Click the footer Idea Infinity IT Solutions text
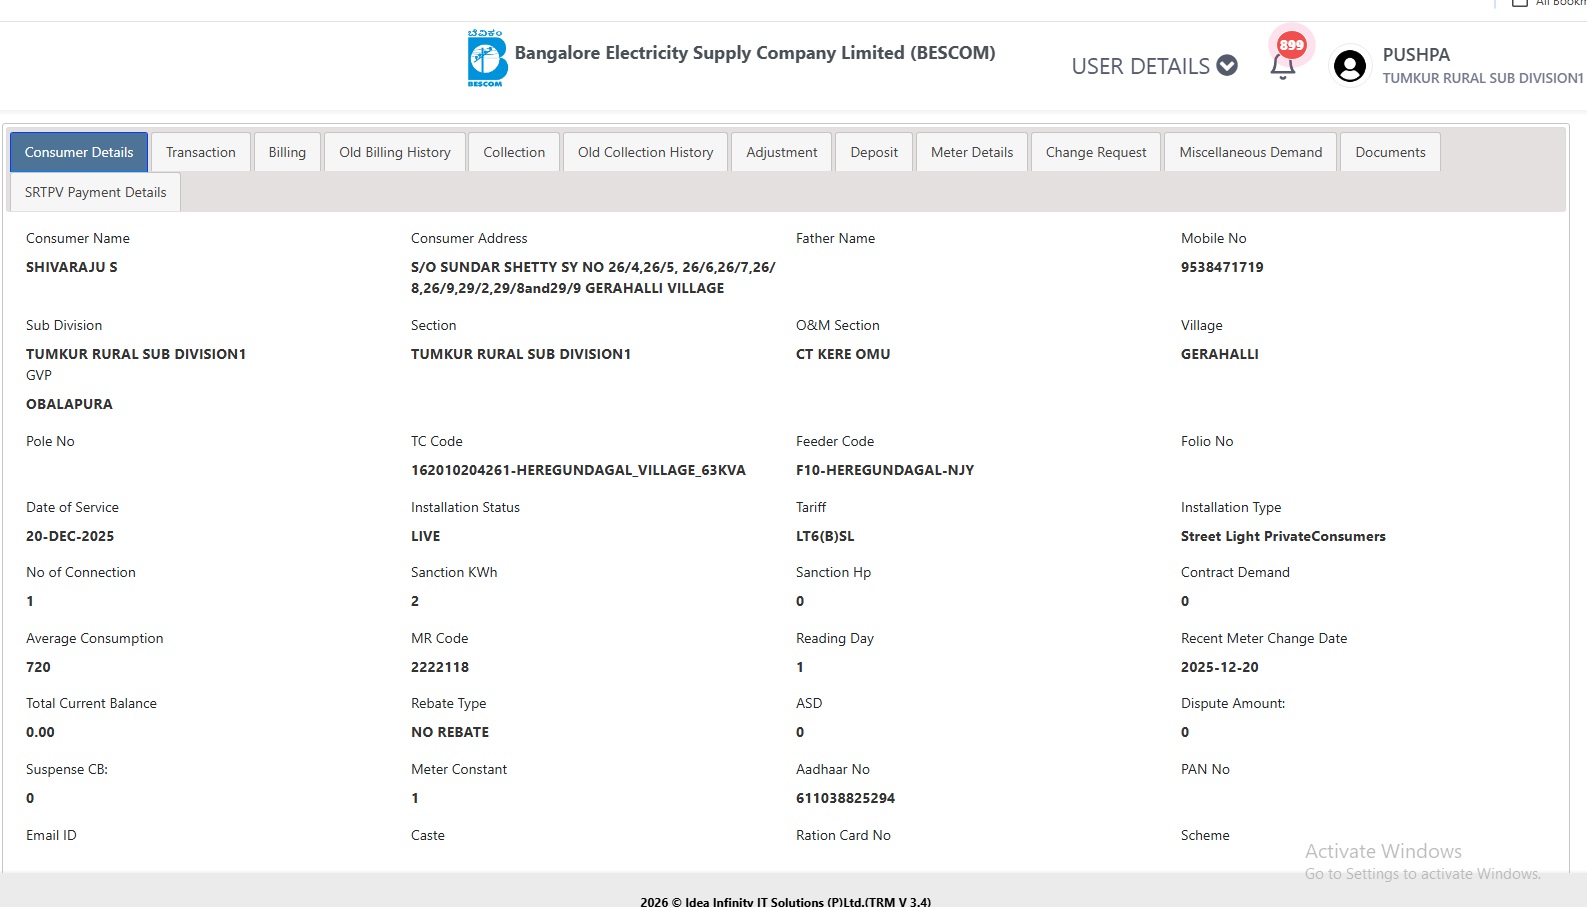 785,901
